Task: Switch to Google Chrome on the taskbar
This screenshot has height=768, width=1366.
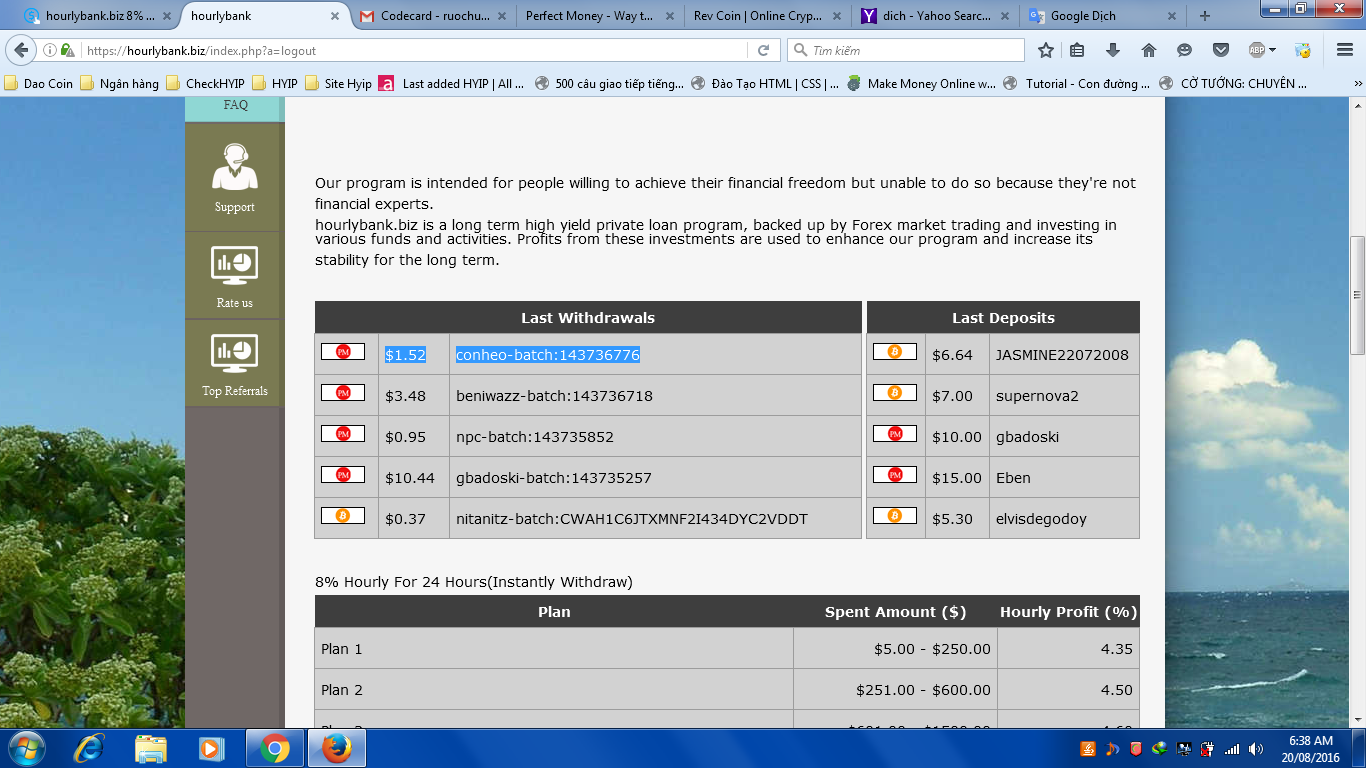Action: coord(275,748)
